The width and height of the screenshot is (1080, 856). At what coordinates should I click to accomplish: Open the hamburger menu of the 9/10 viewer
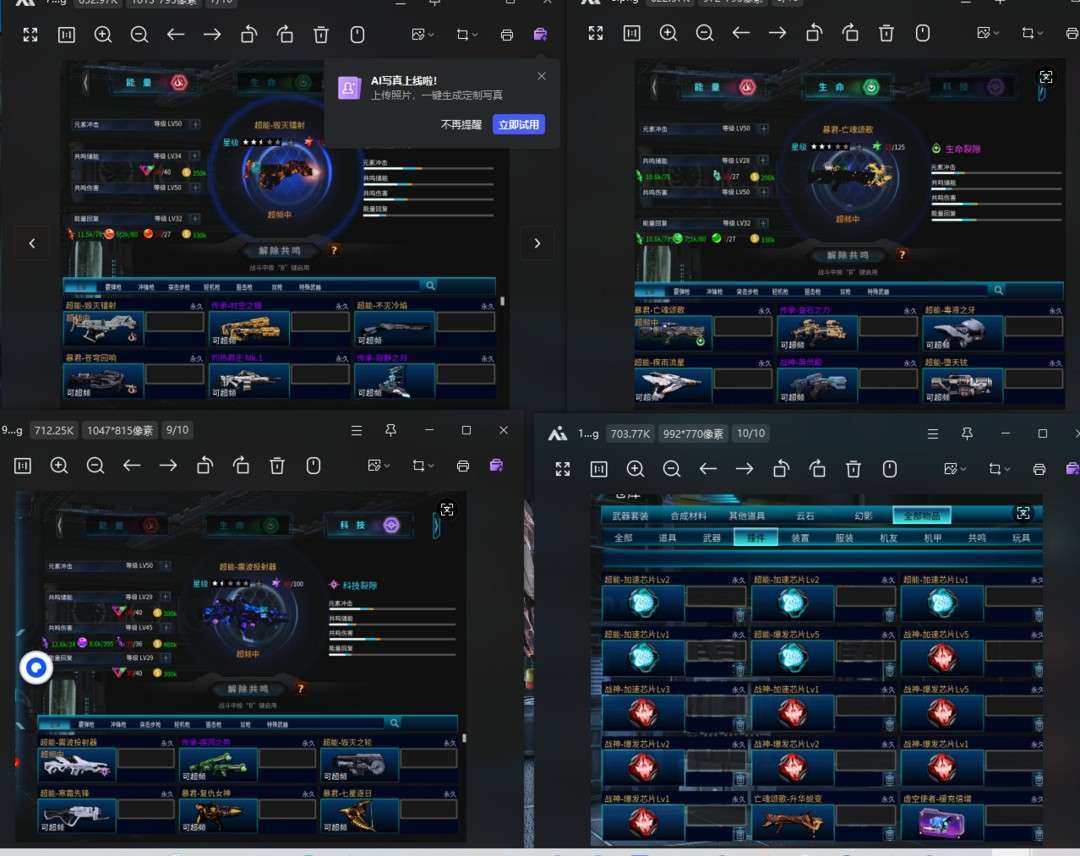[x=355, y=430]
